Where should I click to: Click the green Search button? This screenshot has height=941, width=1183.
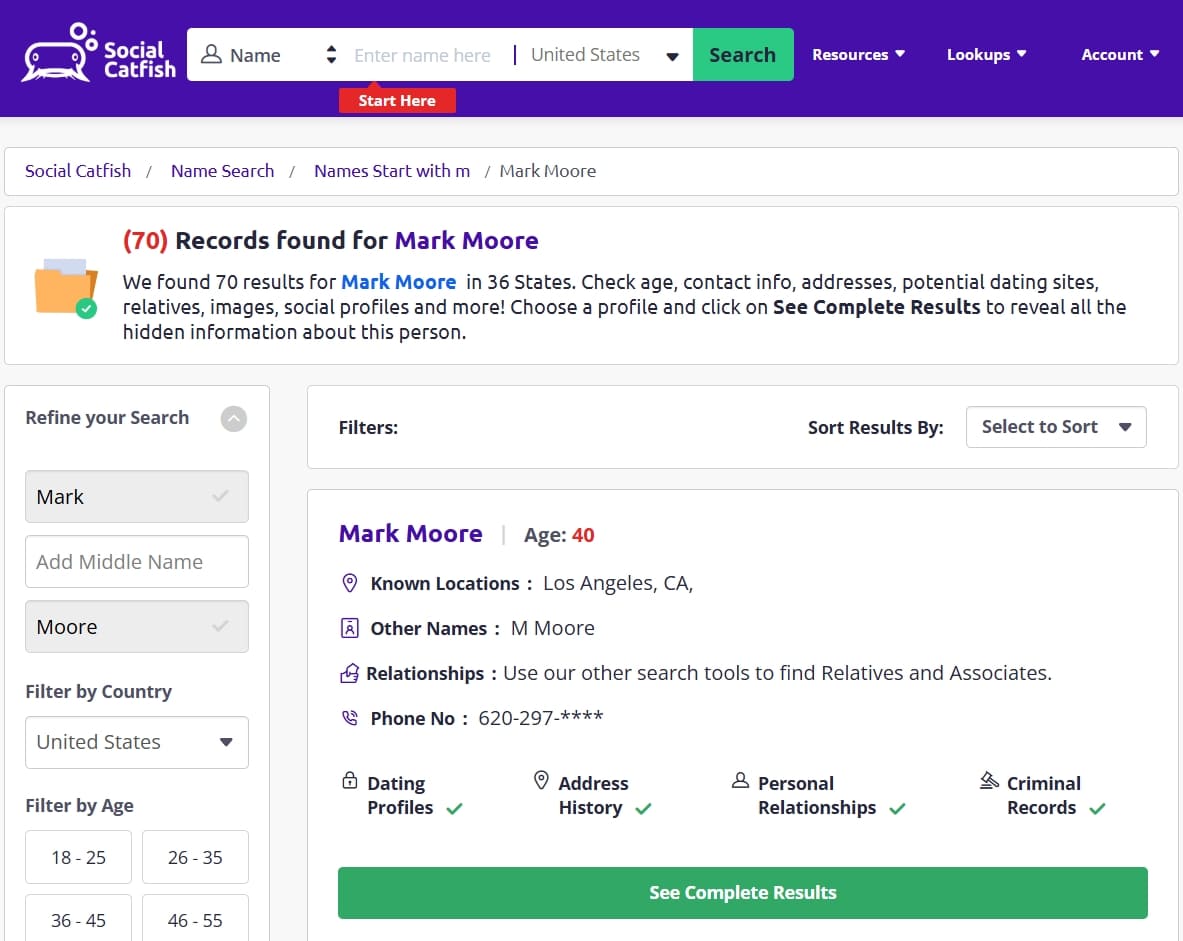click(742, 54)
